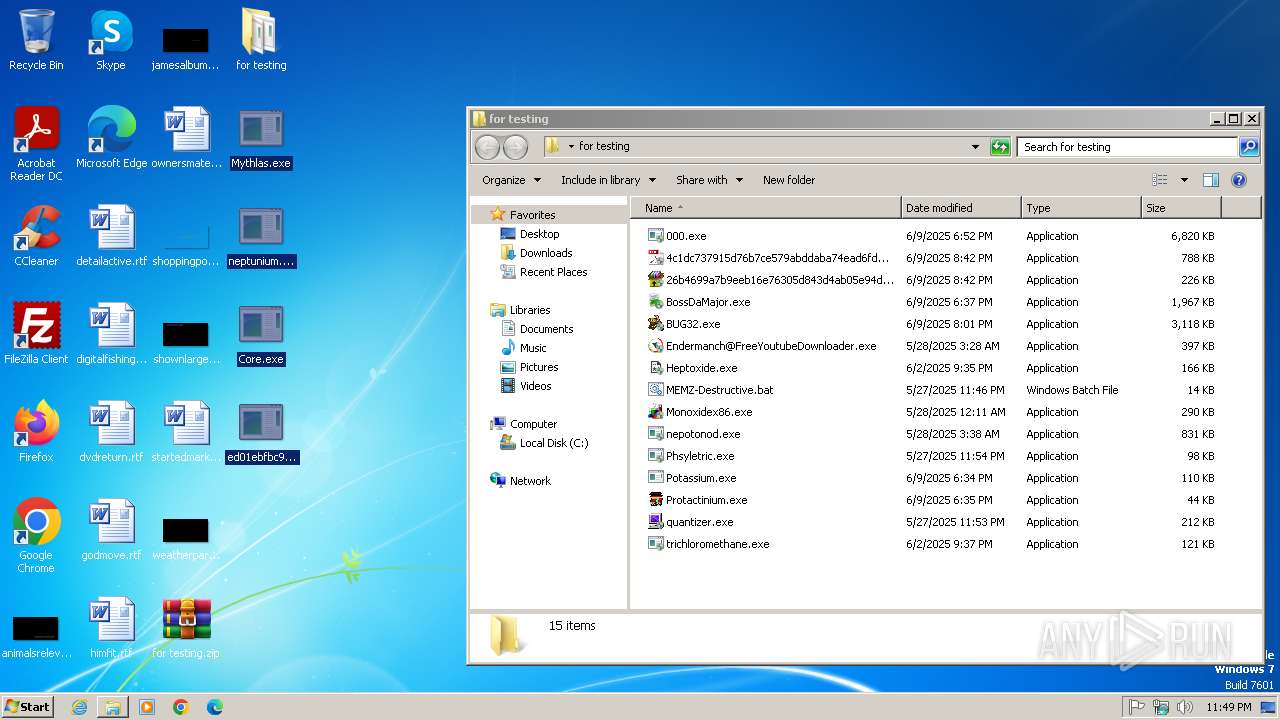Open Internet Explorer from taskbar
The height and width of the screenshot is (720, 1280).
[x=79, y=707]
